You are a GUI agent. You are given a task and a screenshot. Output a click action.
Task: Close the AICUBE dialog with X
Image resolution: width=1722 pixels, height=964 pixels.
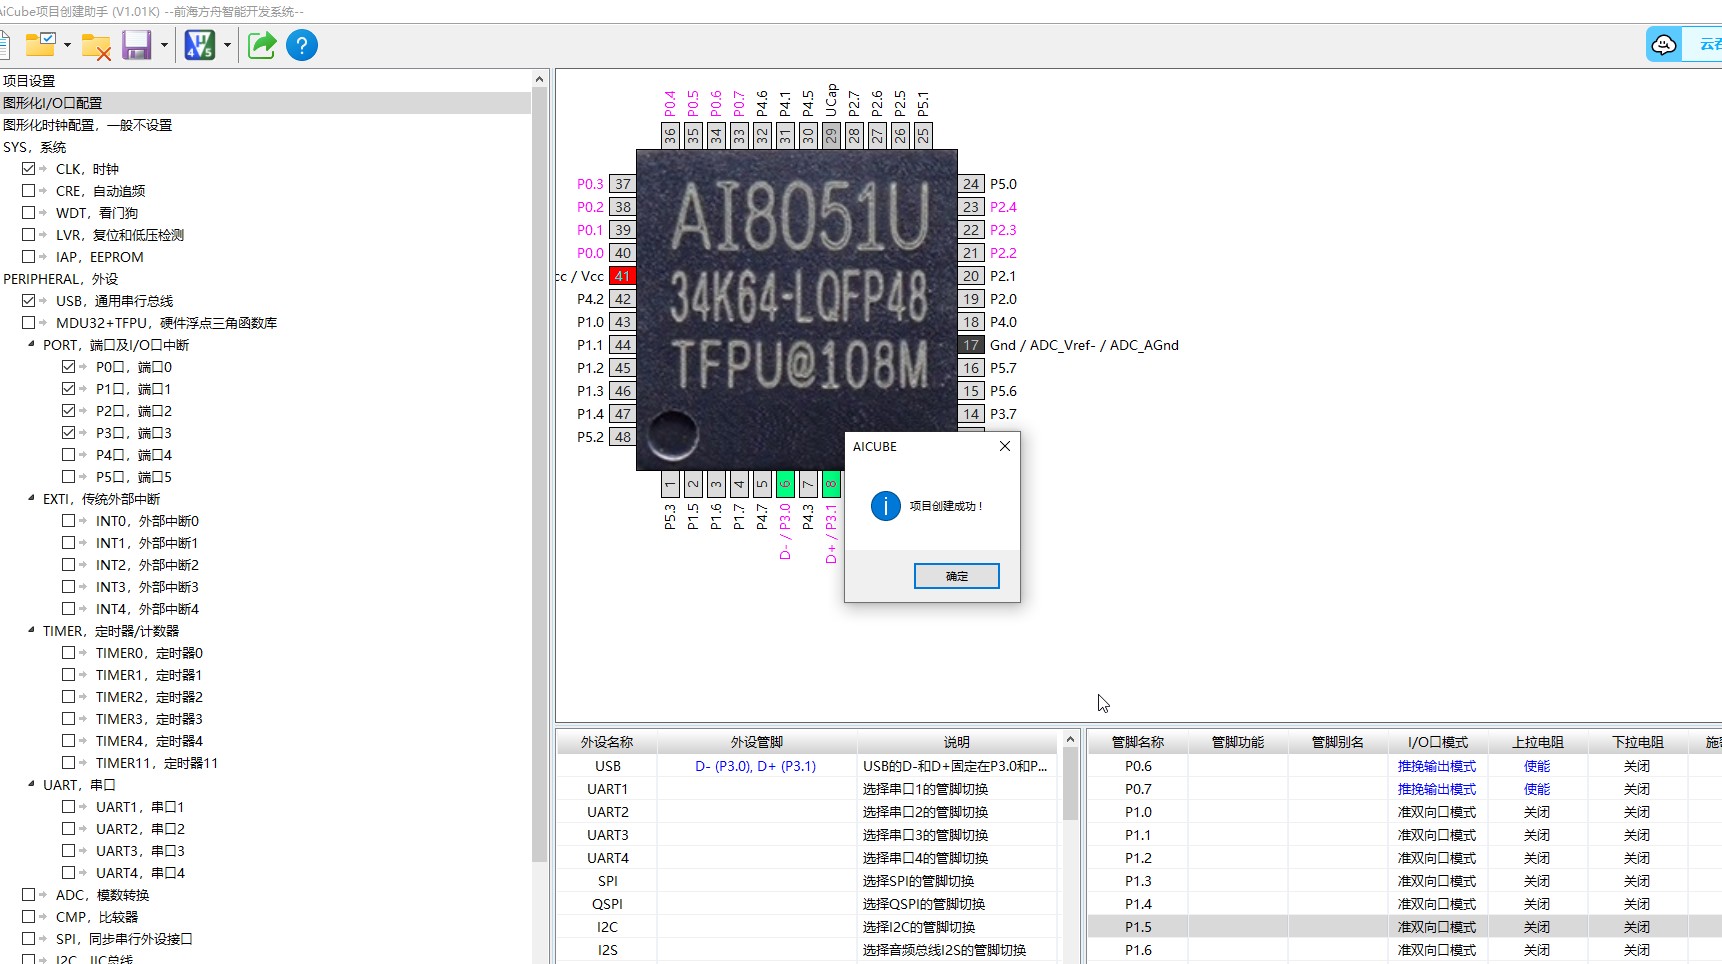click(1005, 446)
